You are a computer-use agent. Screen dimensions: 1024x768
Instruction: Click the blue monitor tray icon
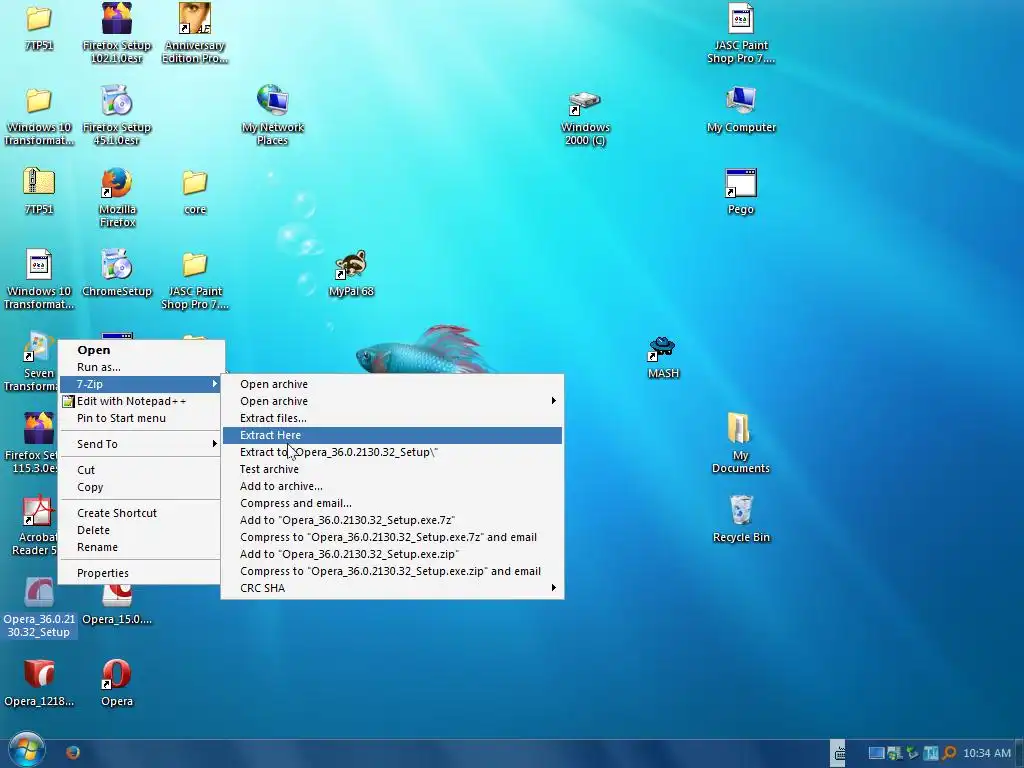[876, 753]
